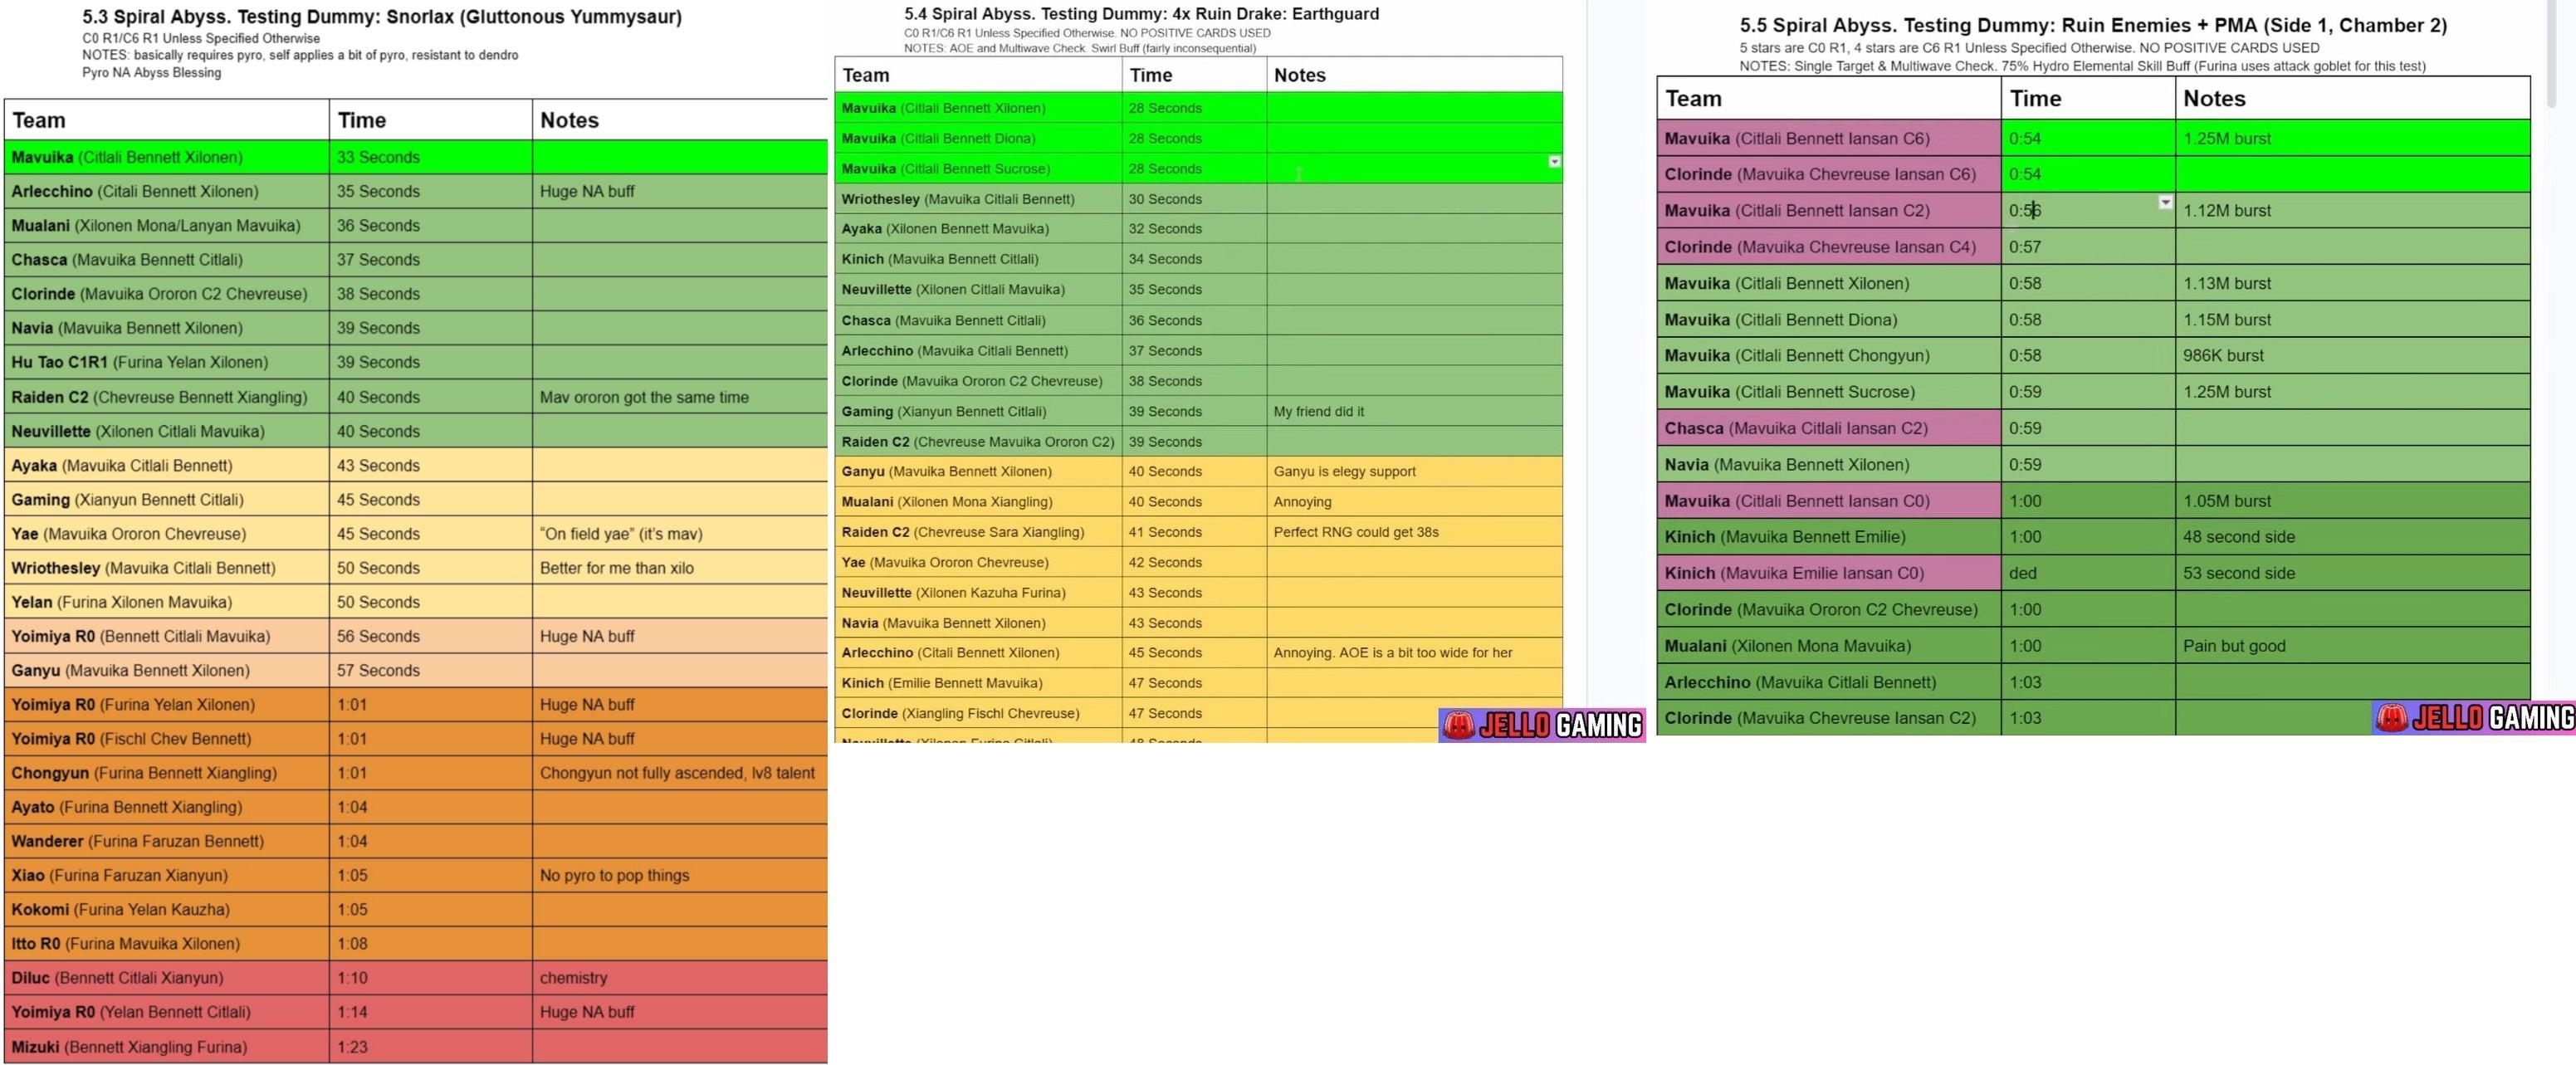The height and width of the screenshot is (1065, 2576).
Task: Click the vertical scrollbar thumb beside the 5.5 sheet
Action: click(x=2551, y=52)
